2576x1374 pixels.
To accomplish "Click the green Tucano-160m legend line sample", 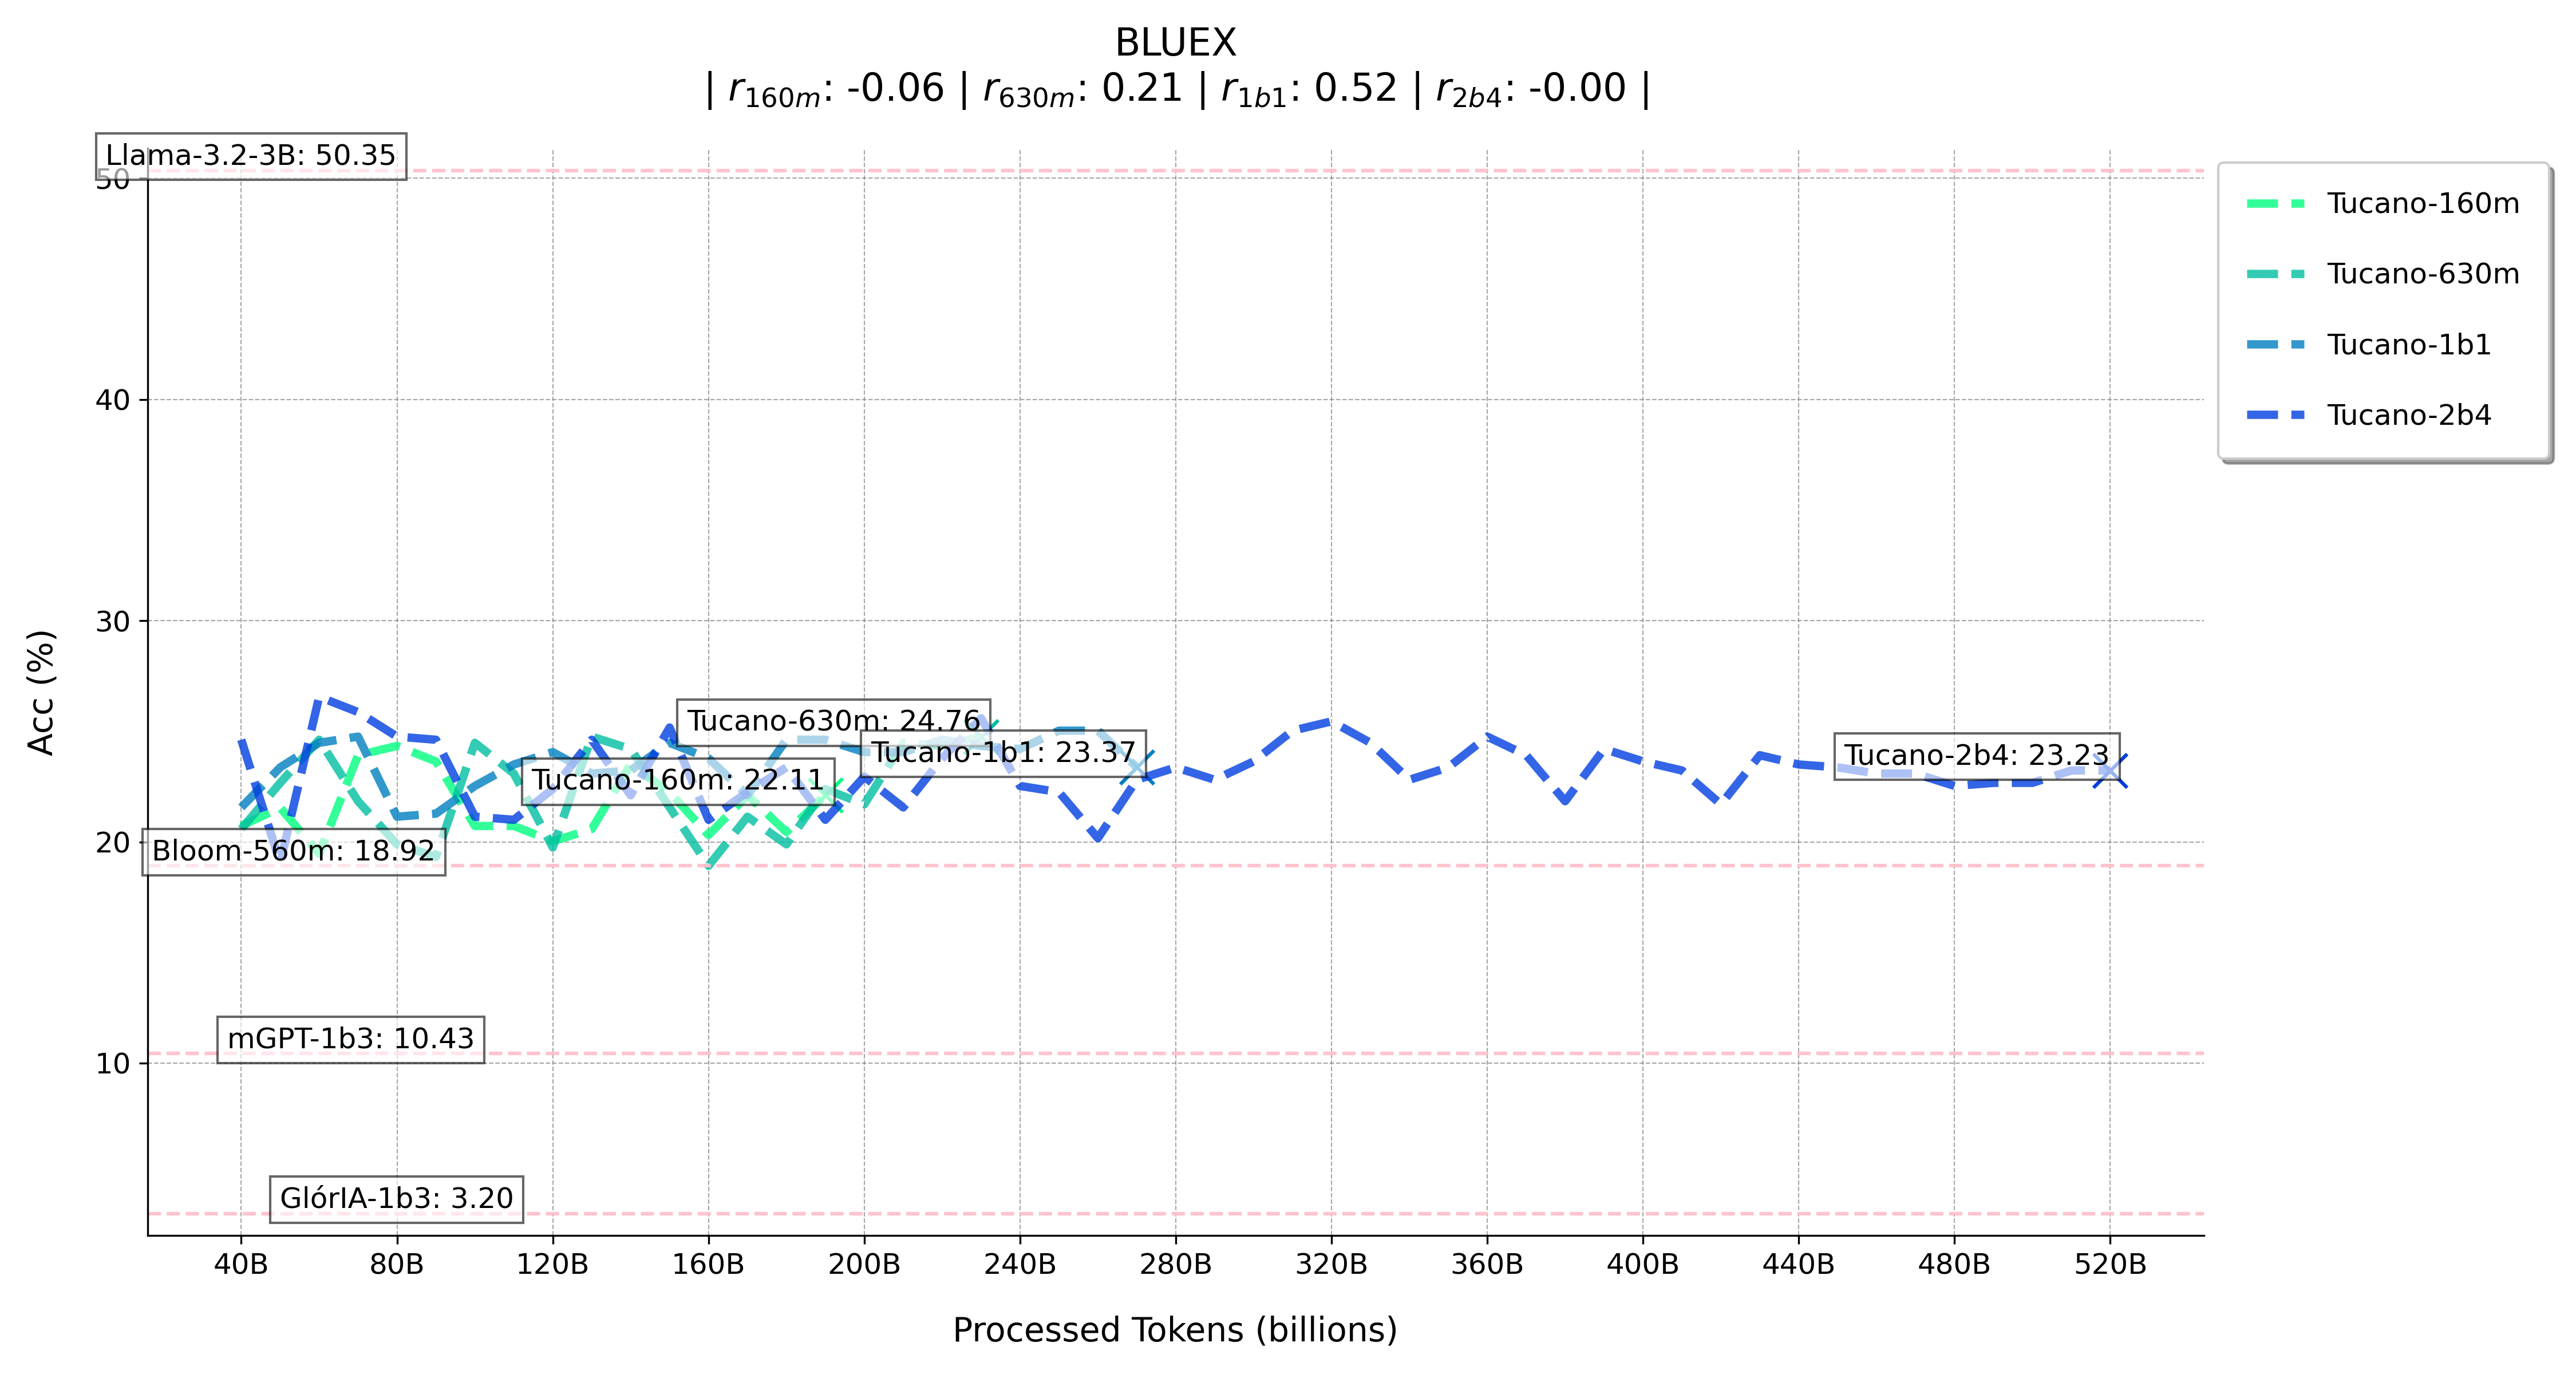I will (x=2275, y=204).
